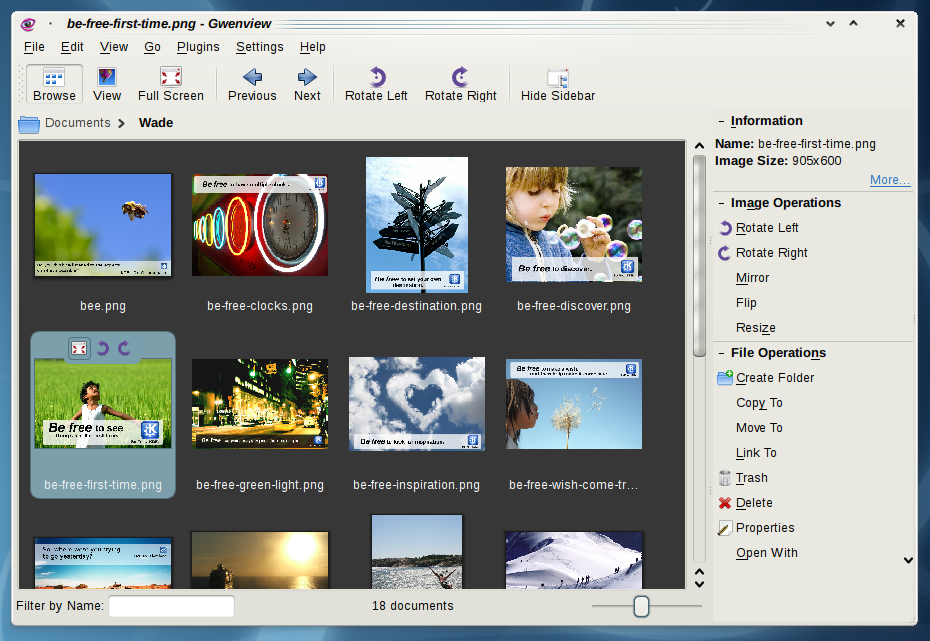Open the Go menu
This screenshot has width=930, height=641.
pos(152,47)
